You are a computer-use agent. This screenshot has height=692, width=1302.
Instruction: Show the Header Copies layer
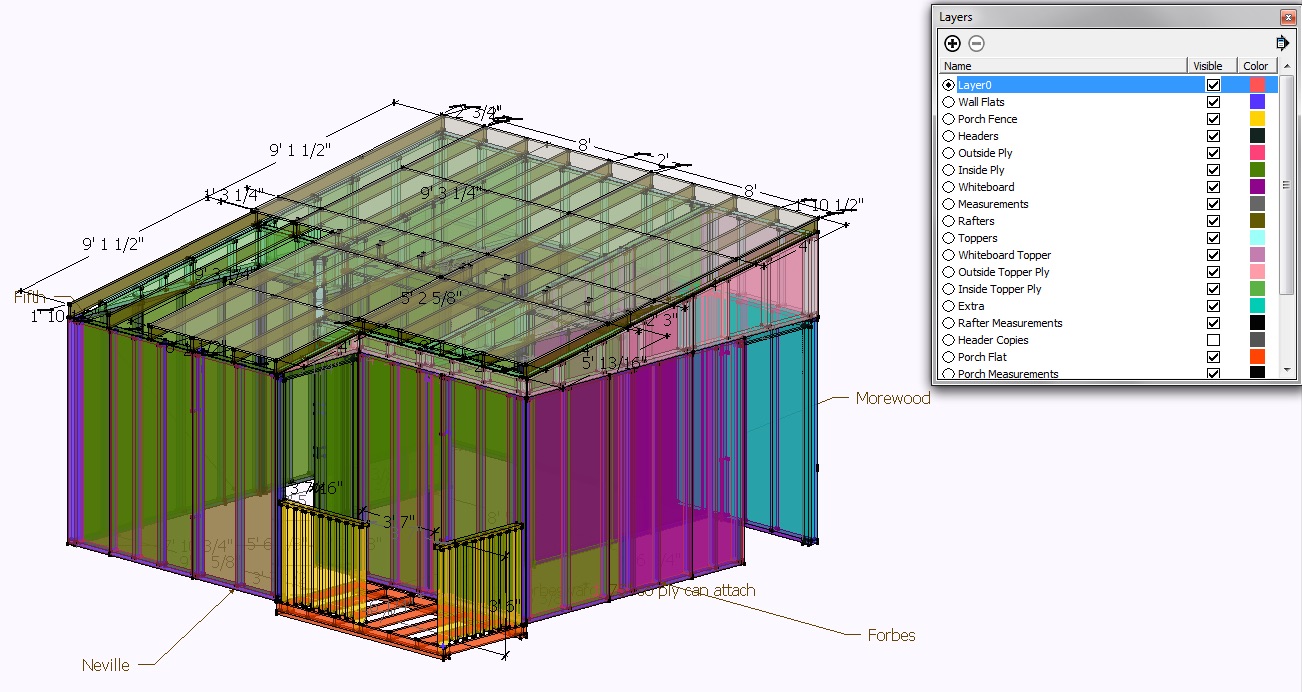click(x=1213, y=340)
